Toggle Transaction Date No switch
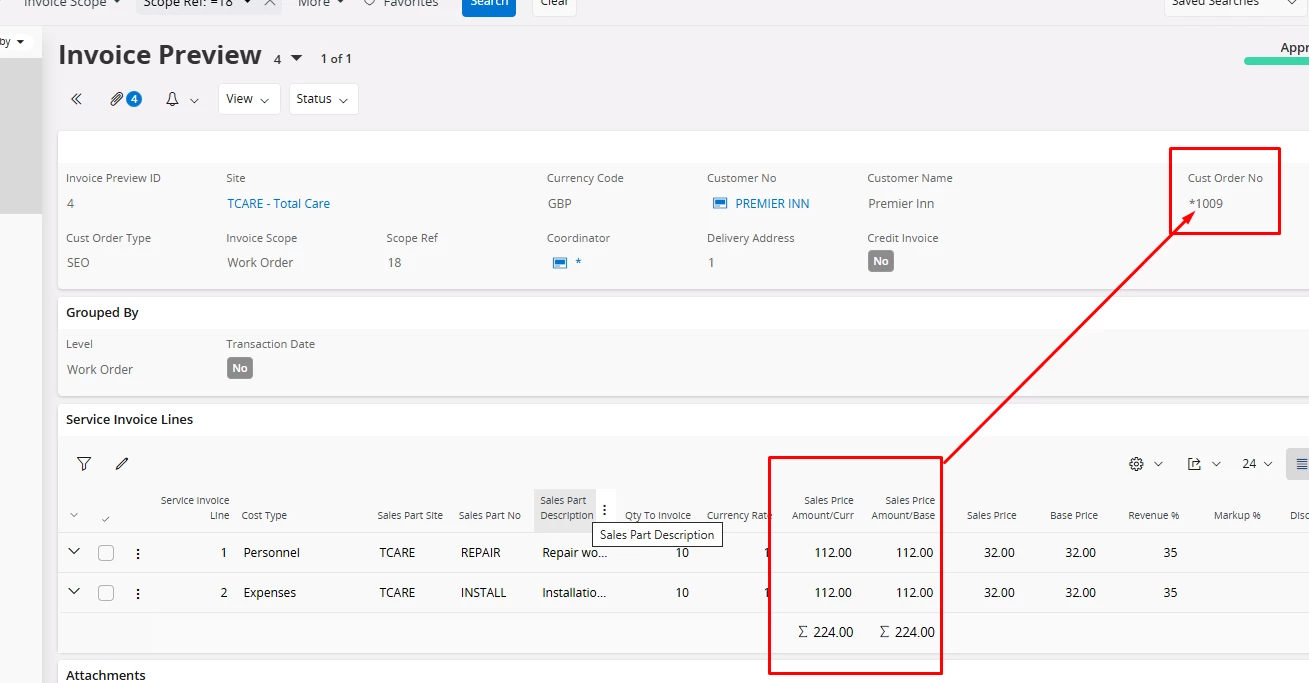 click(x=239, y=368)
